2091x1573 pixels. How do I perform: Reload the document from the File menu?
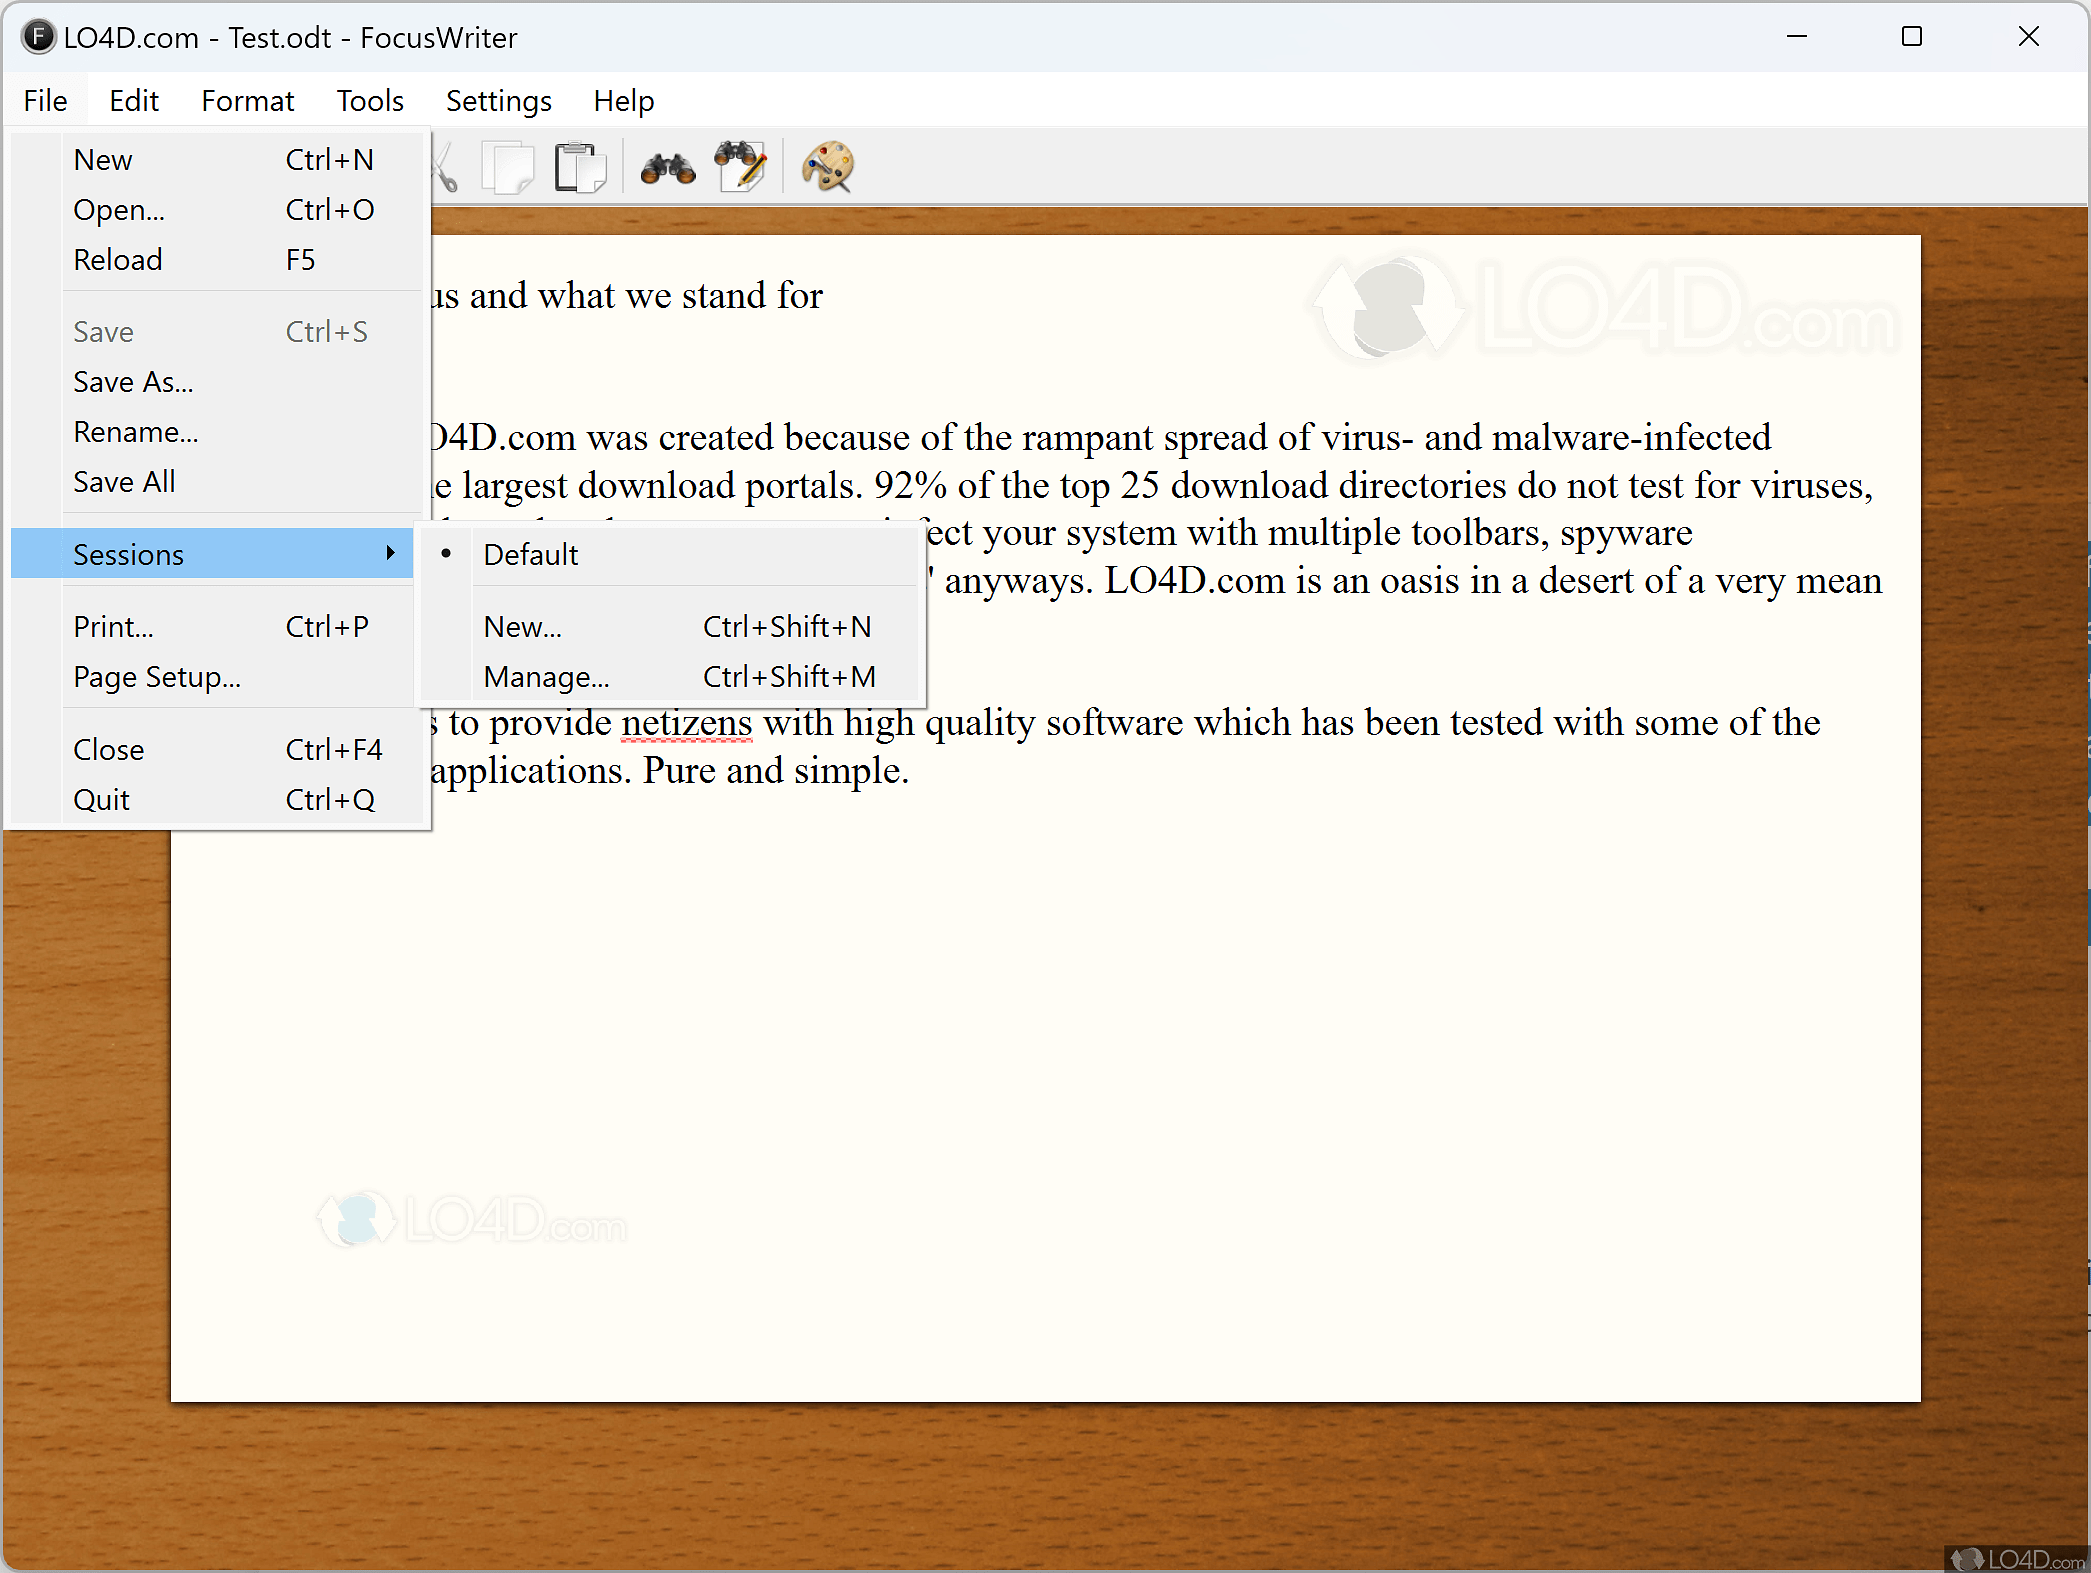tap(118, 259)
